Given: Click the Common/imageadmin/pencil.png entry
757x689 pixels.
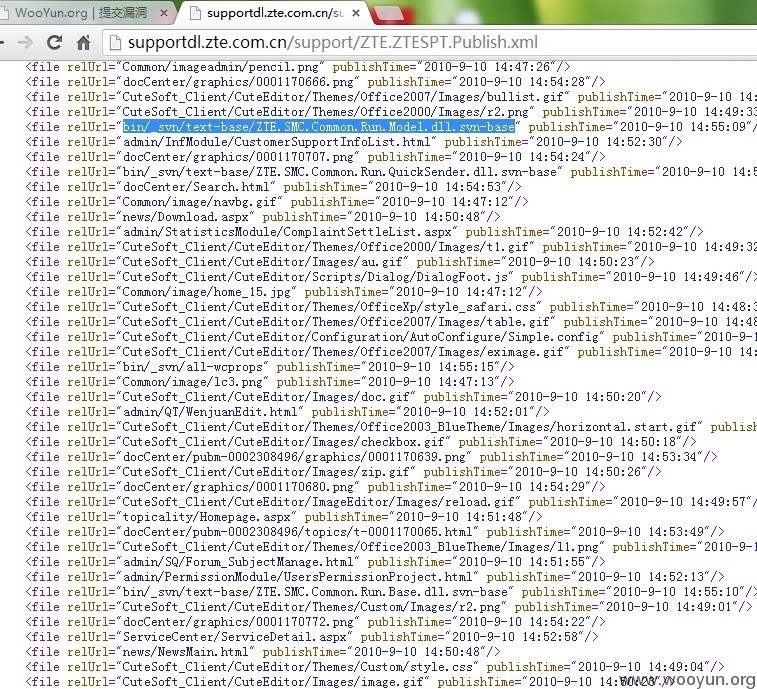Looking at the screenshot, I should (298, 67).
